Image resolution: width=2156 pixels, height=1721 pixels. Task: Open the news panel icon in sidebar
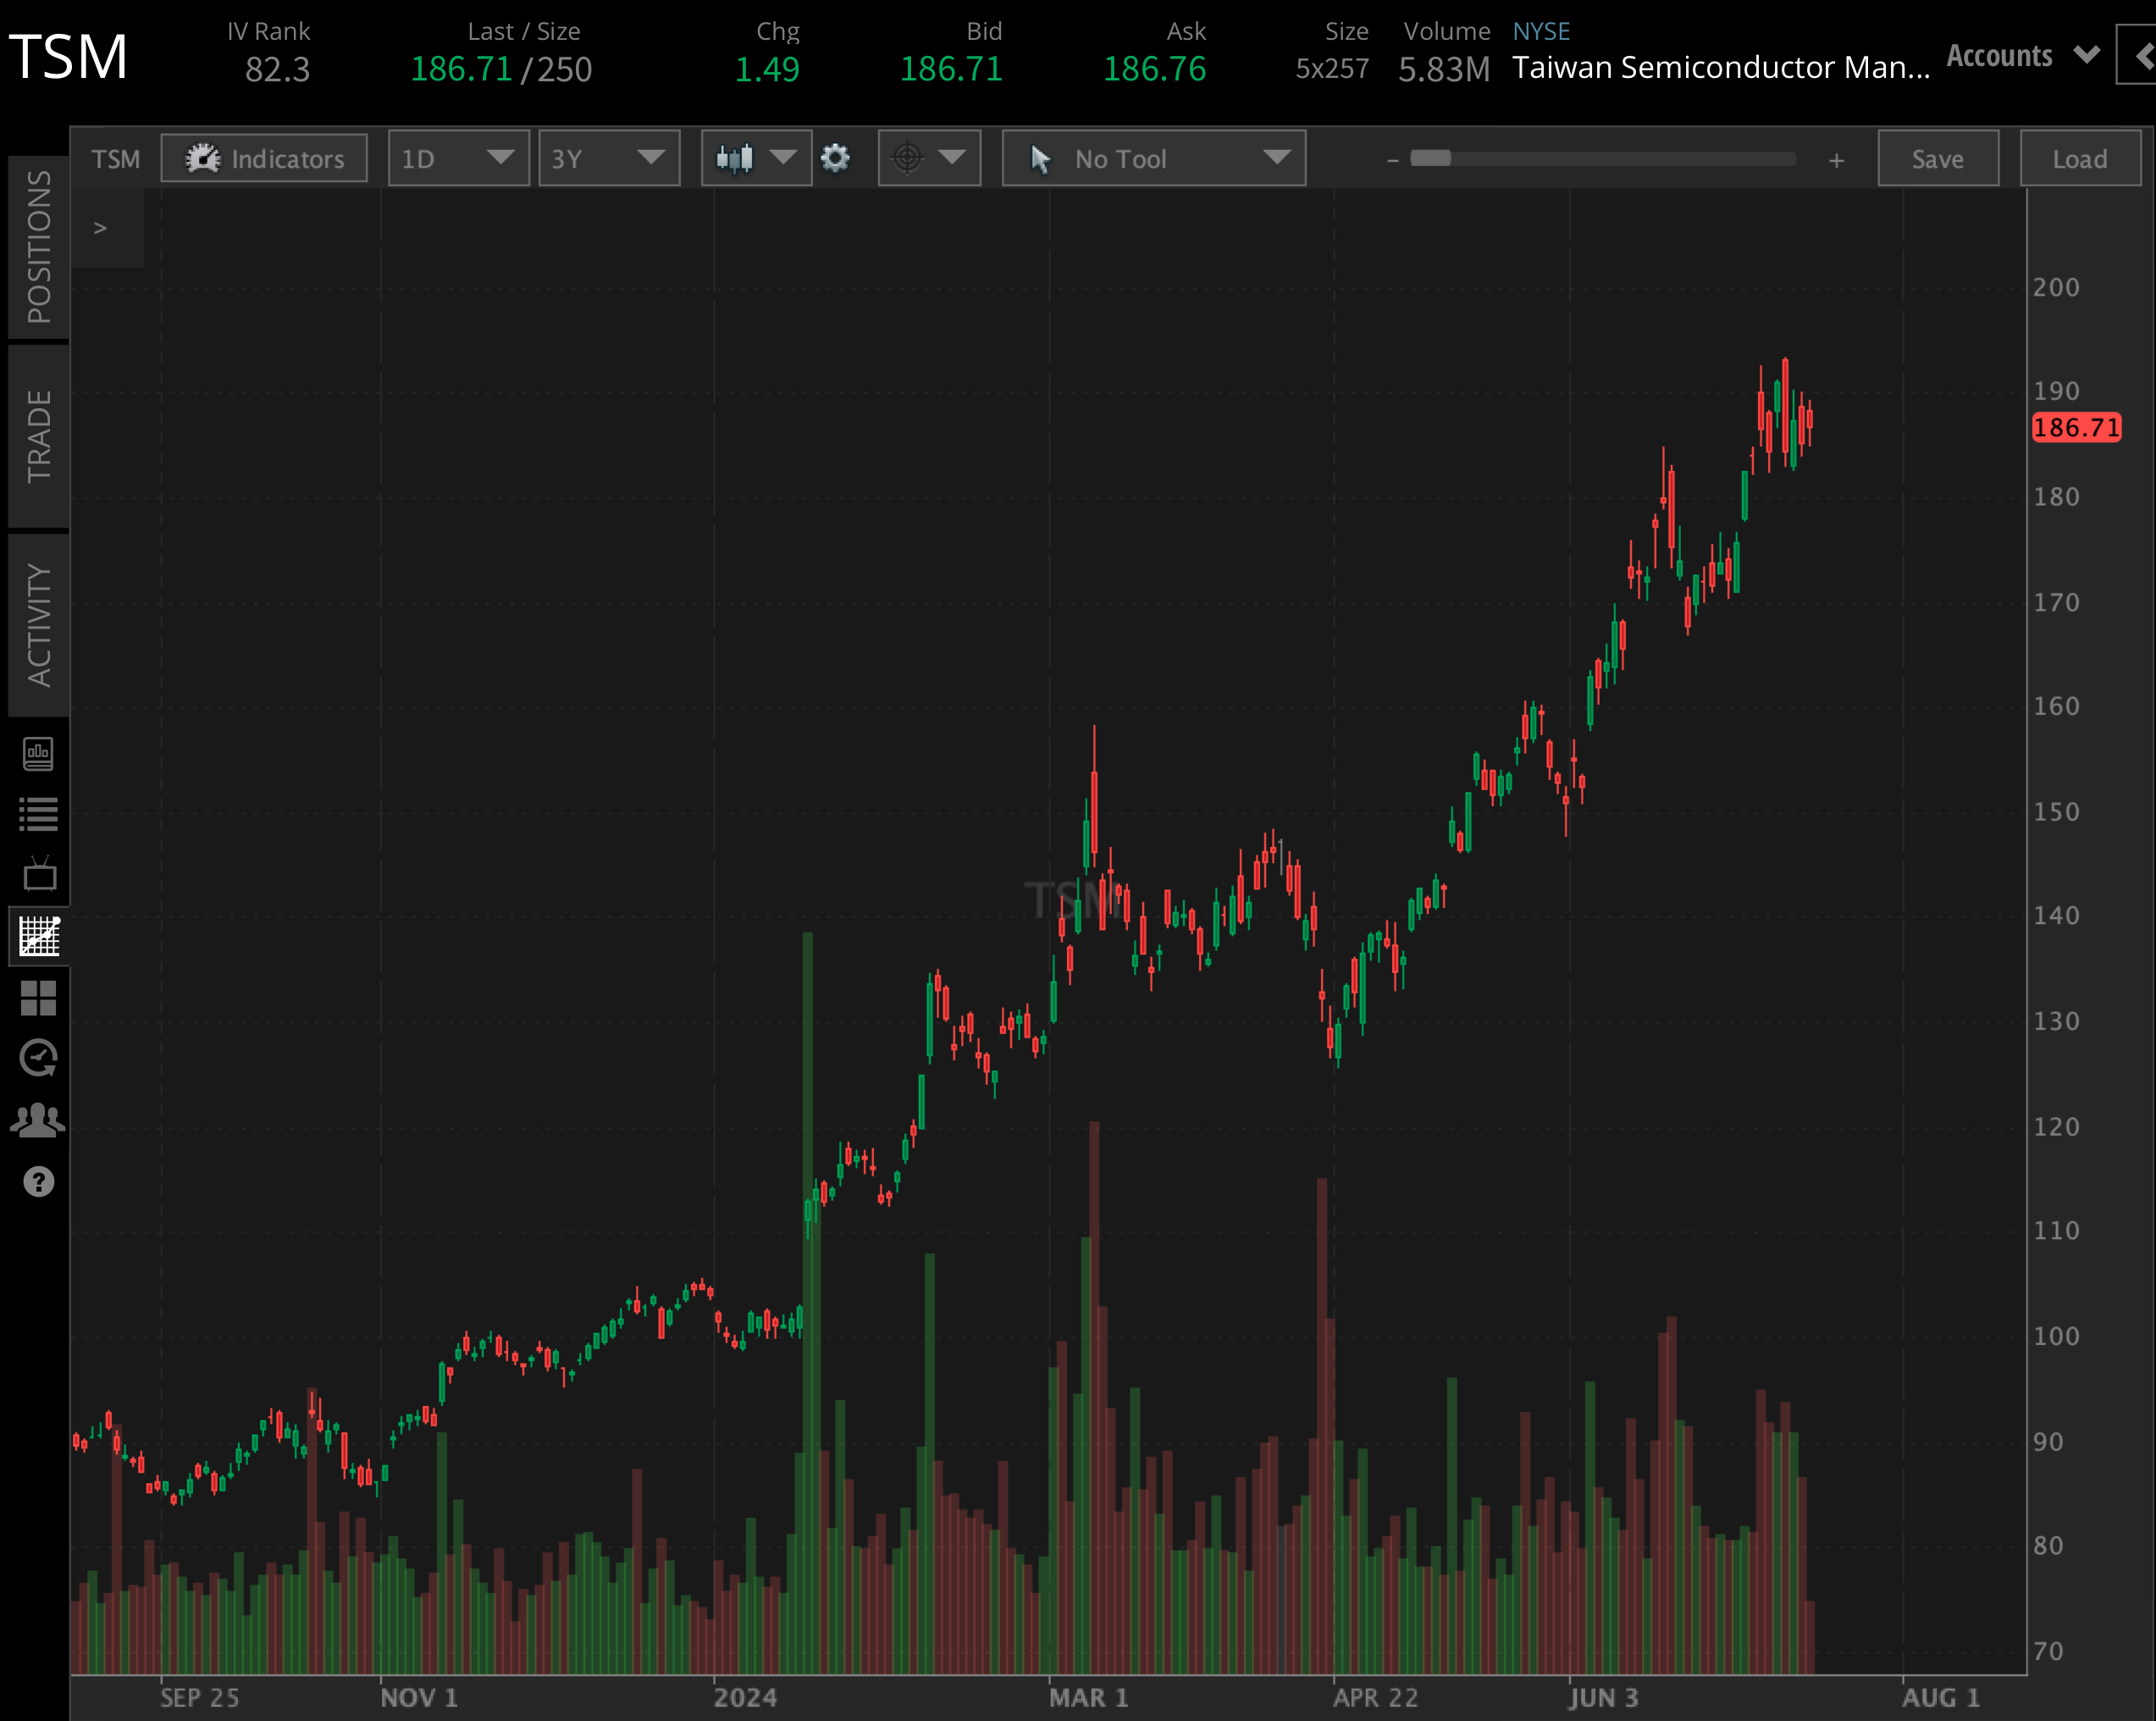click(38, 755)
